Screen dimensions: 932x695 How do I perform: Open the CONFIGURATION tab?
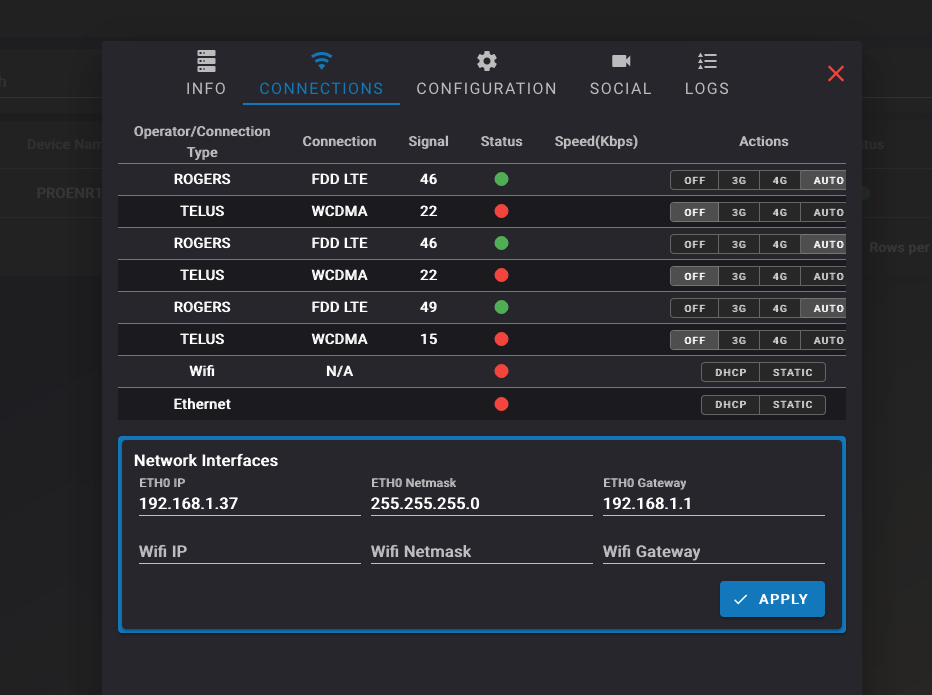486,73
